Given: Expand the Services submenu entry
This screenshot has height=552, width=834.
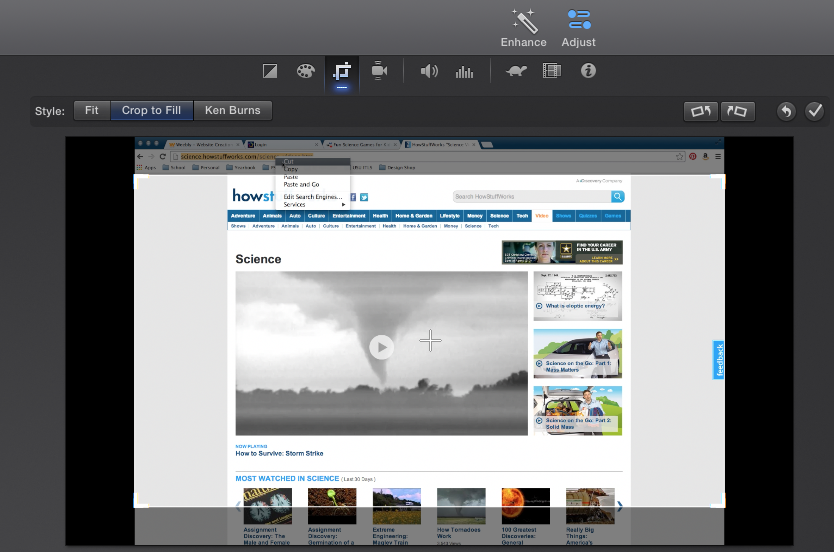Looking at the screenshot, I should (x=313, y=204).
